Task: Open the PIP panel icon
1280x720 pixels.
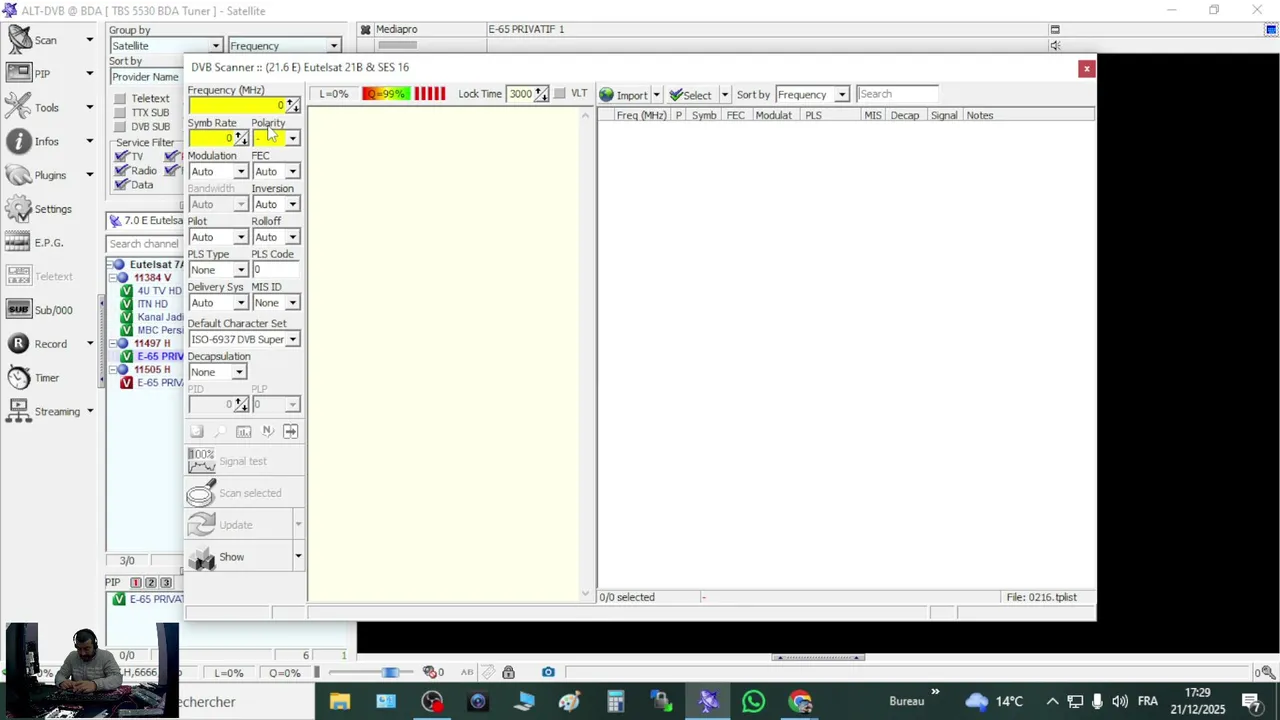Action: click(x=19, y=73)
